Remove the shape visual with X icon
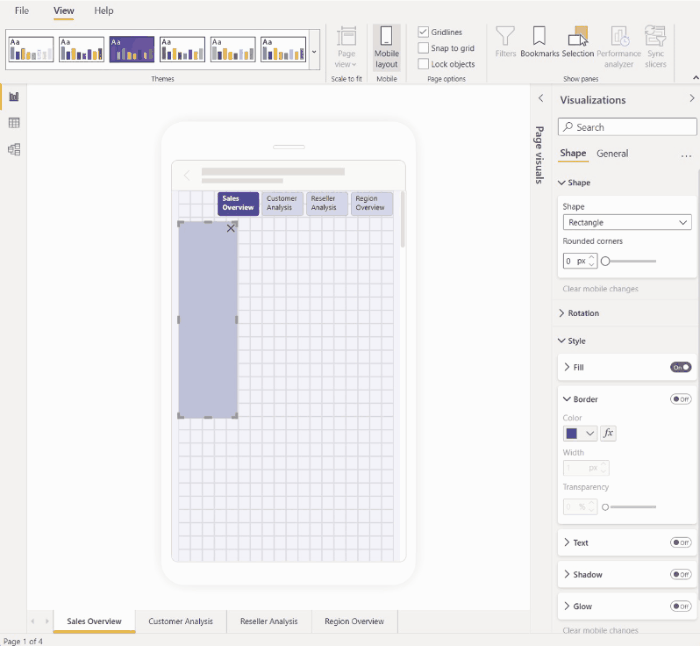The width and height of the screenshot is (700, 646). click(x=231, y=228)
